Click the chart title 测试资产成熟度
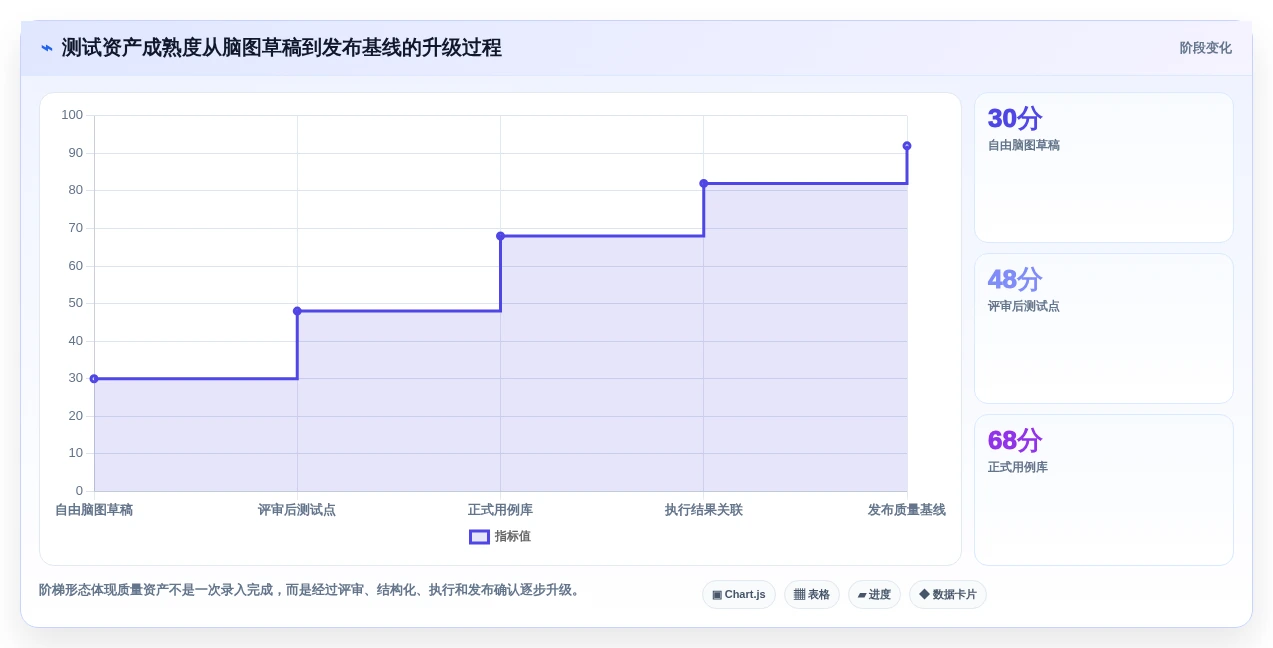Screen dimensions: 1273x648 (281, 48)
